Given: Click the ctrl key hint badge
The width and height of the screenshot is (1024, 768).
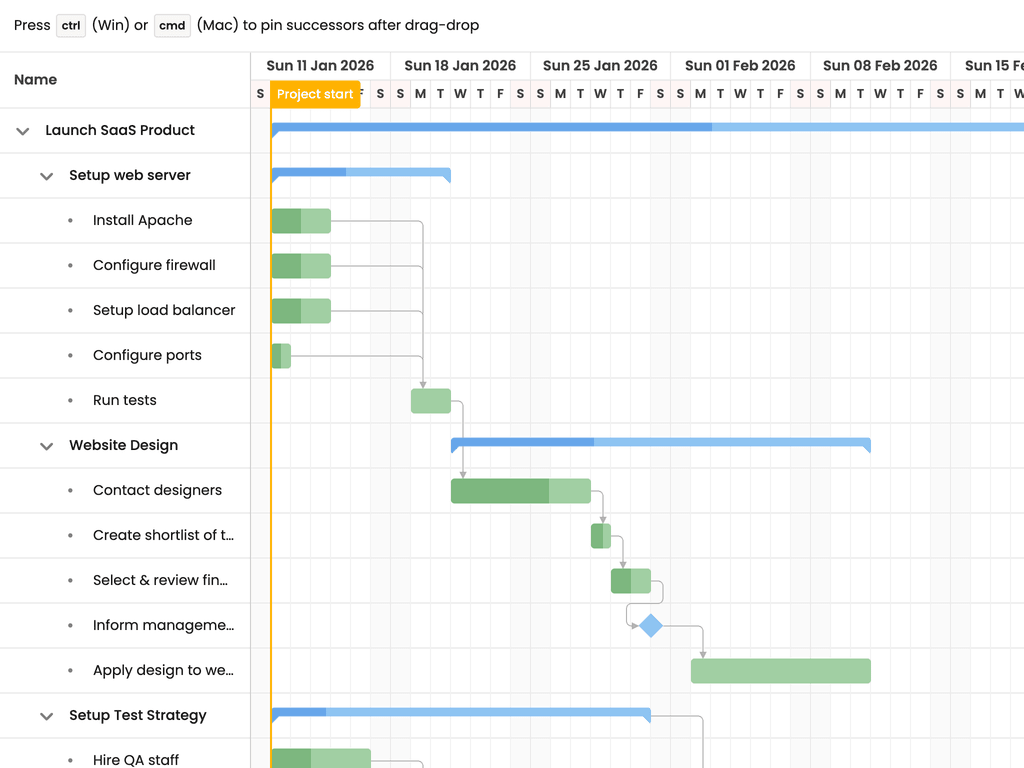Looking at the screenshot, I should coord(71,25).
